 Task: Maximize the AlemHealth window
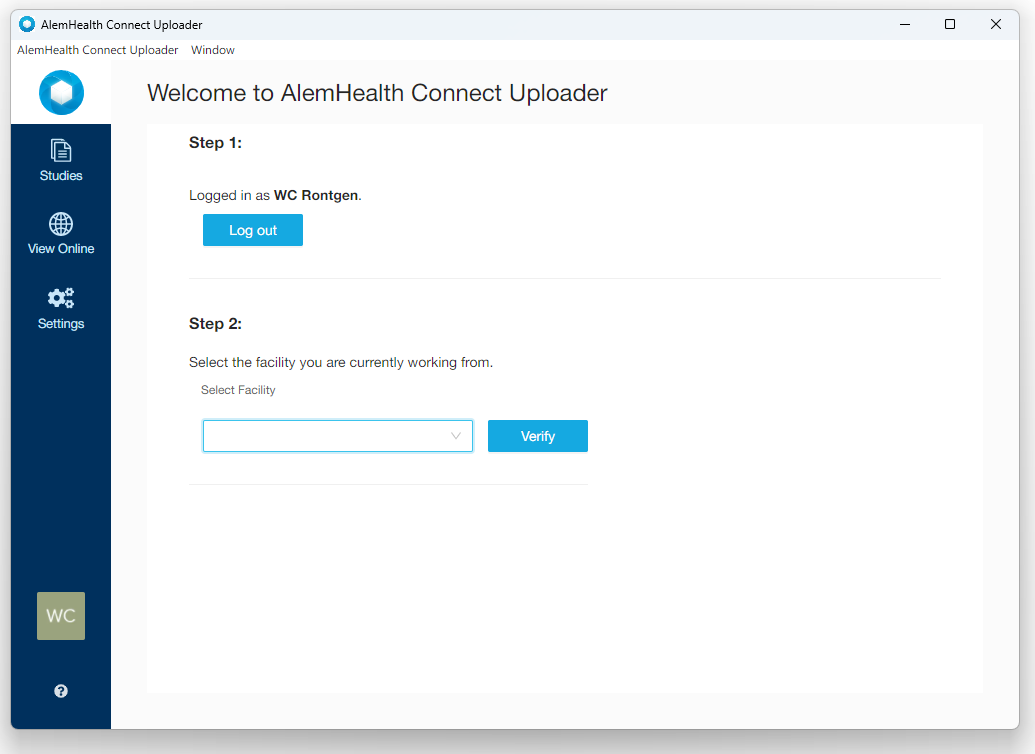[x=950, y=24]
